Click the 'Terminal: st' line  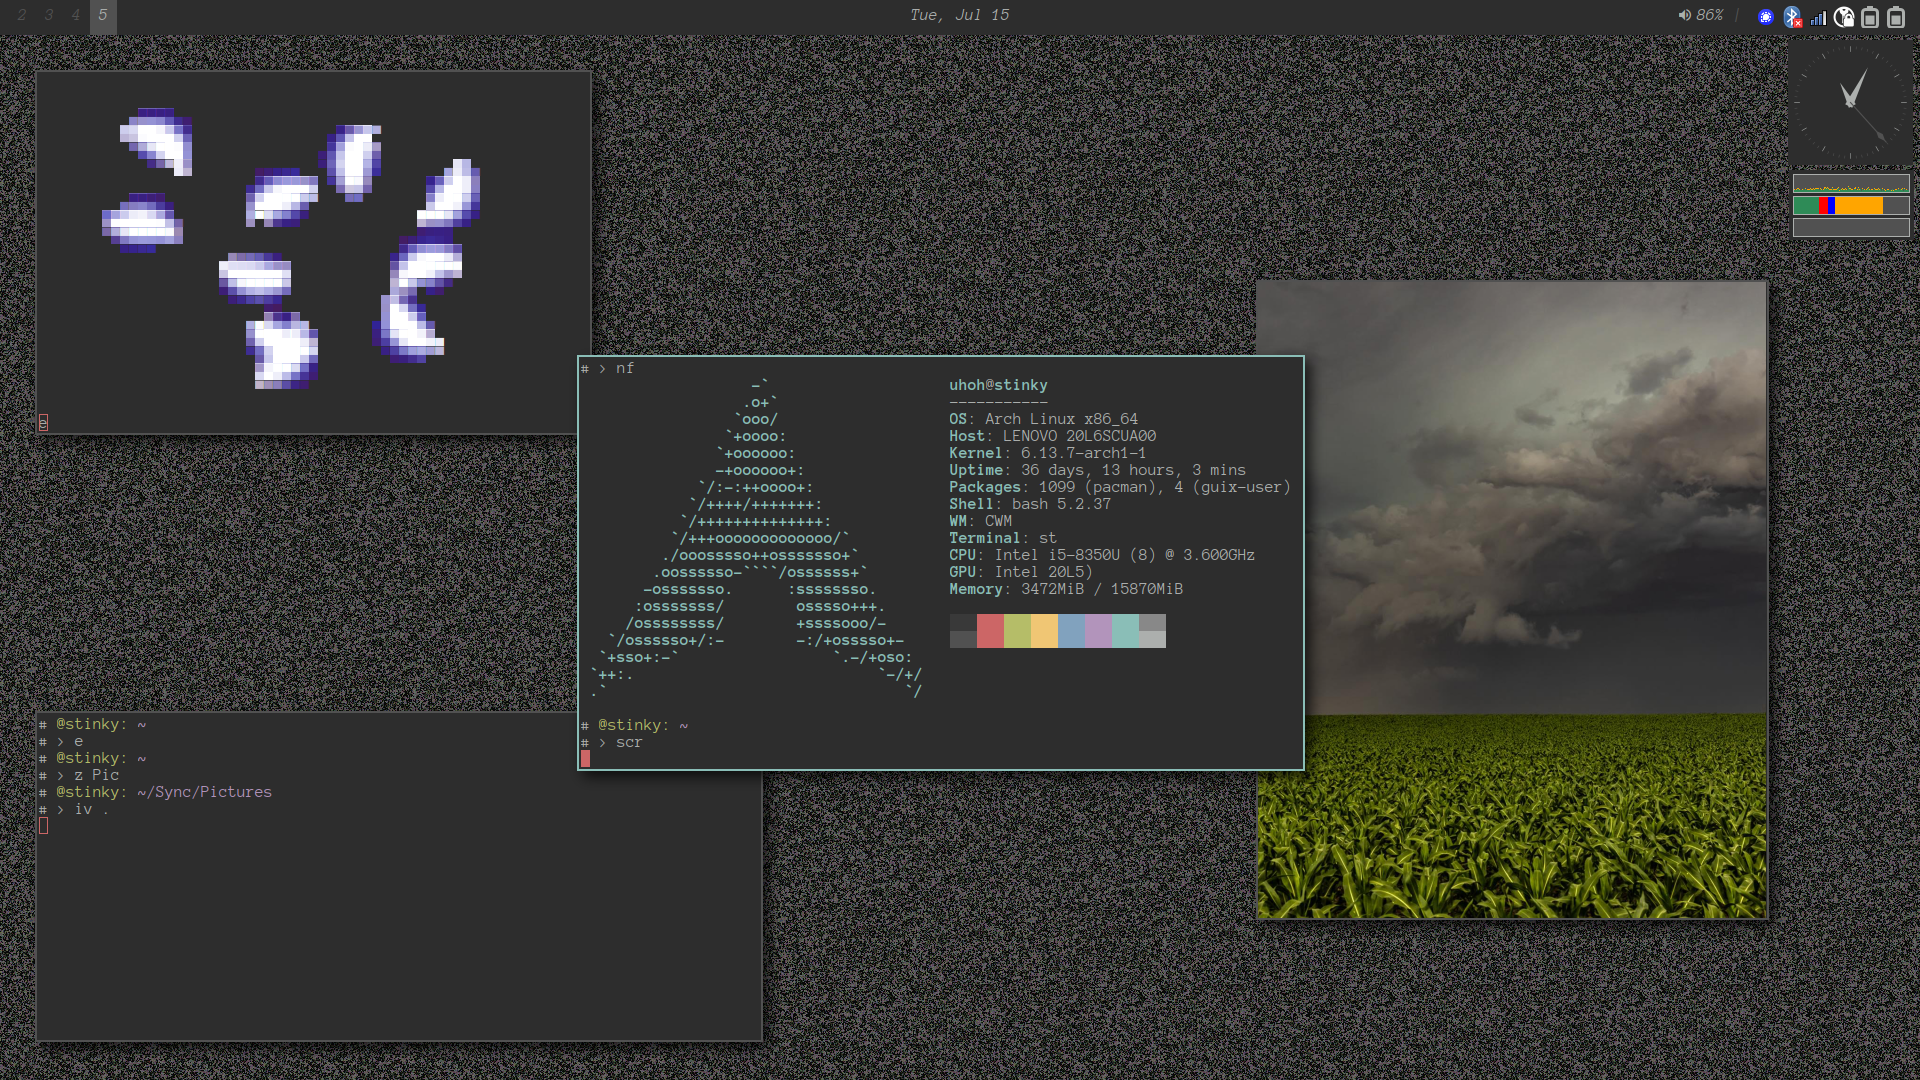click(x=1002, y=538)
